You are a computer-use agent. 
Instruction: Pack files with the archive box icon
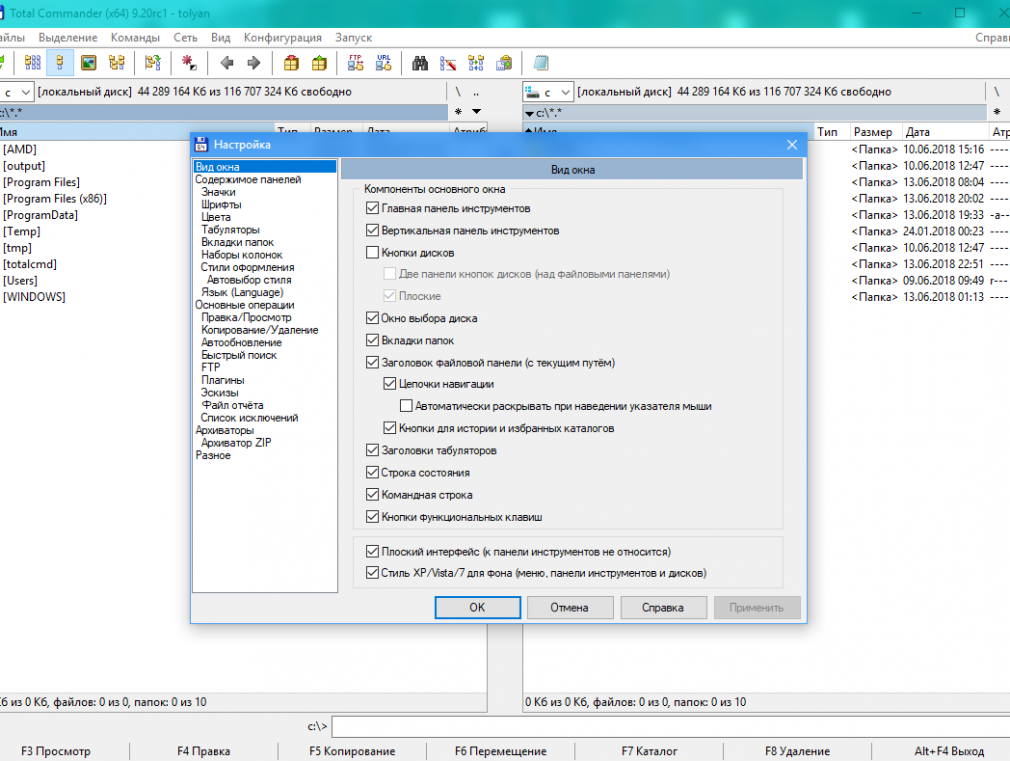click(291, 63)
